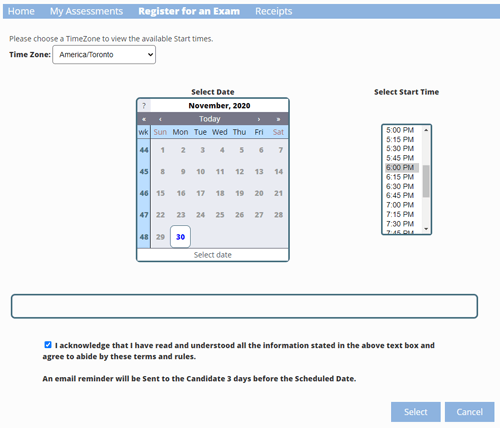Go to previous year in calendar
500x428 pixels.
[144, 119]
